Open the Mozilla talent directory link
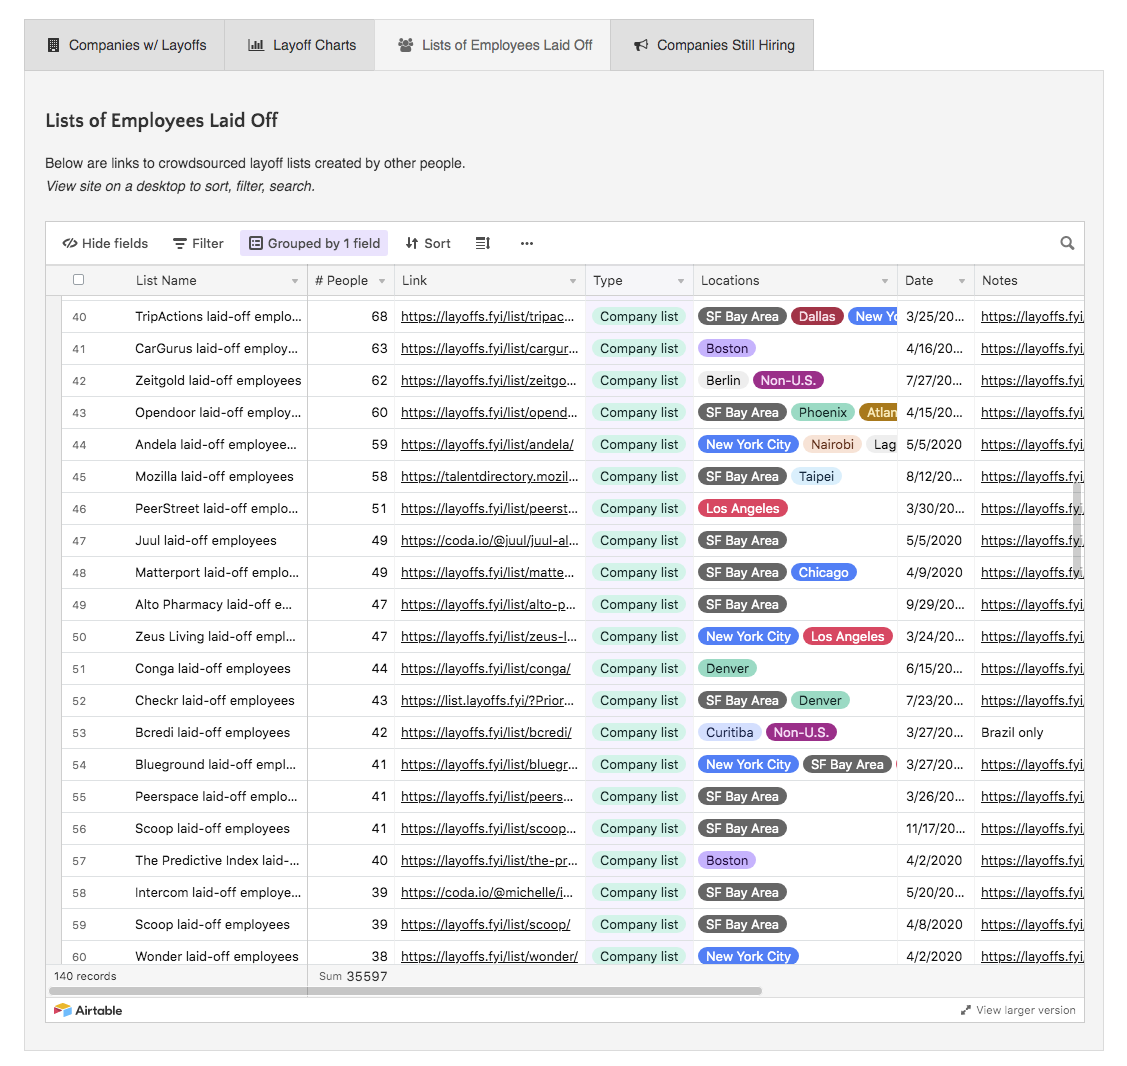This screenshot has height=1066, width=1127. tap(489, 477)
